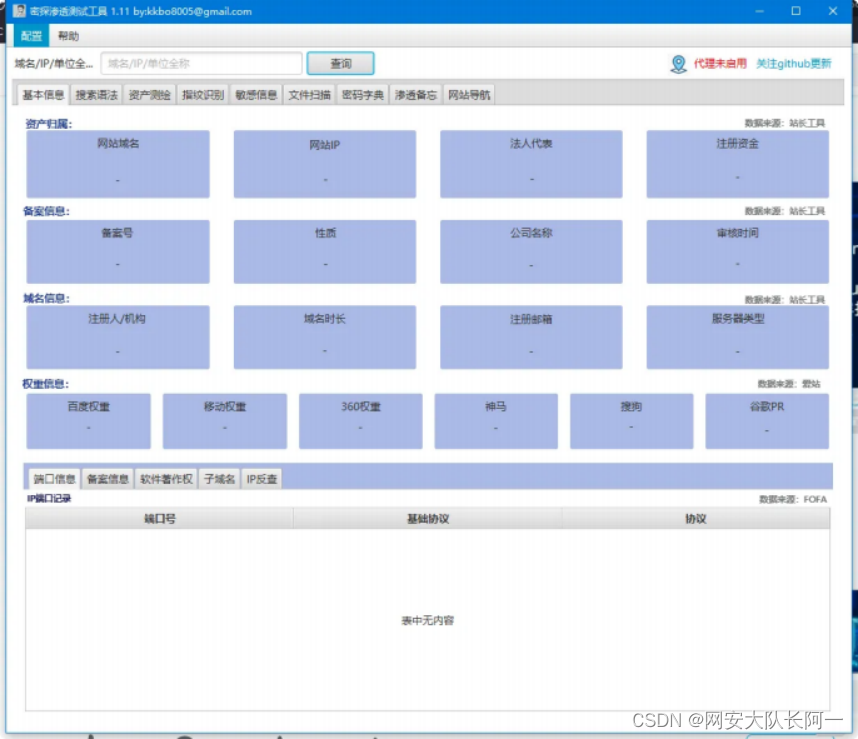
Task: Click the 数据来源: 爱站 text
Action: coord(789,384)
